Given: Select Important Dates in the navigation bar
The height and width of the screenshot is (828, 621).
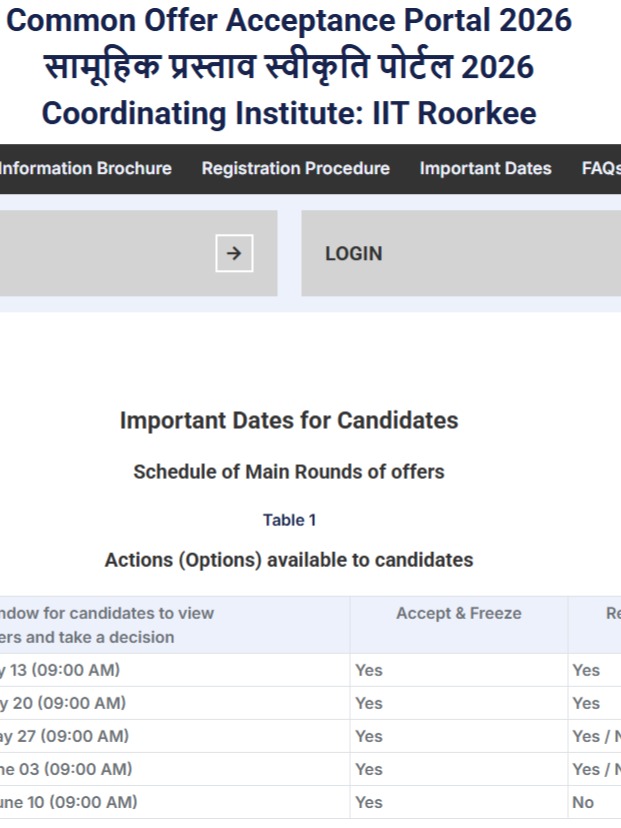Looking at the screenshot, I should (485, 168).
